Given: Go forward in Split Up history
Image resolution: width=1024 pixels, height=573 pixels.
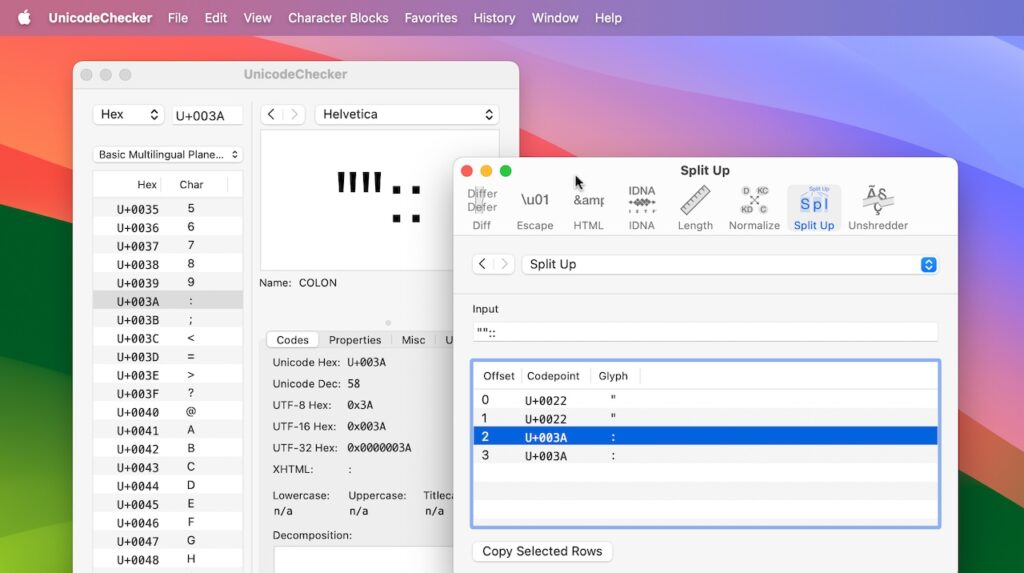Looking at the screenshot, I should pyautogui.click(x=504, y=264).
